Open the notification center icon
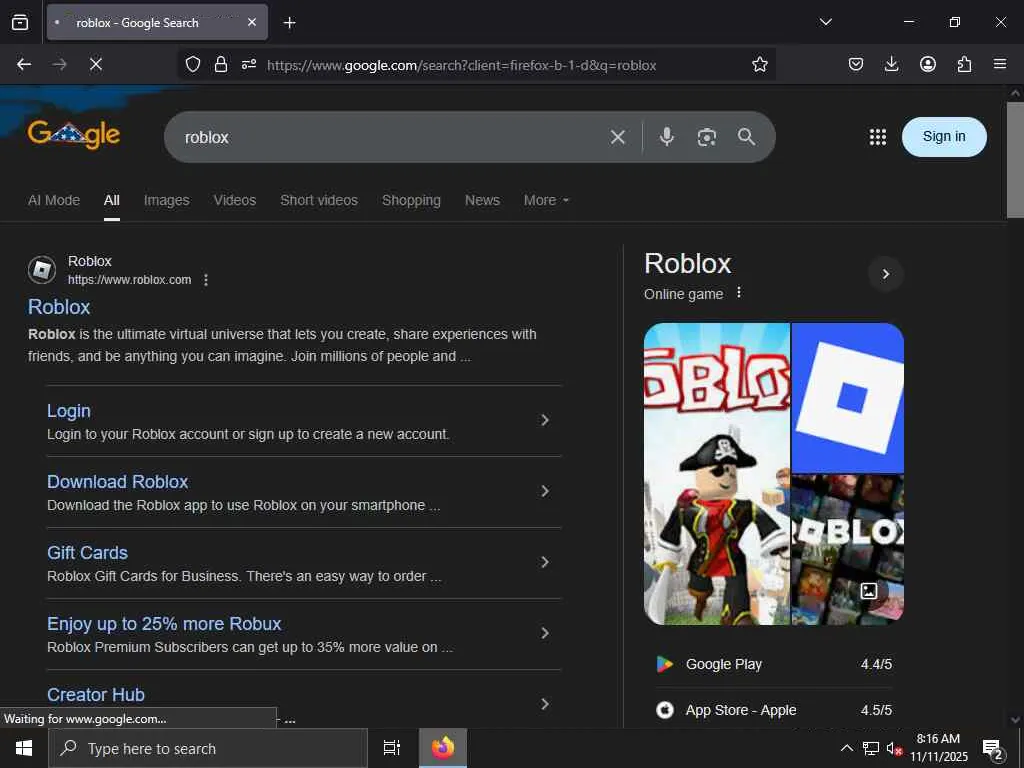This screenshot has height=768, width=1024. click(x=993, y=750)
